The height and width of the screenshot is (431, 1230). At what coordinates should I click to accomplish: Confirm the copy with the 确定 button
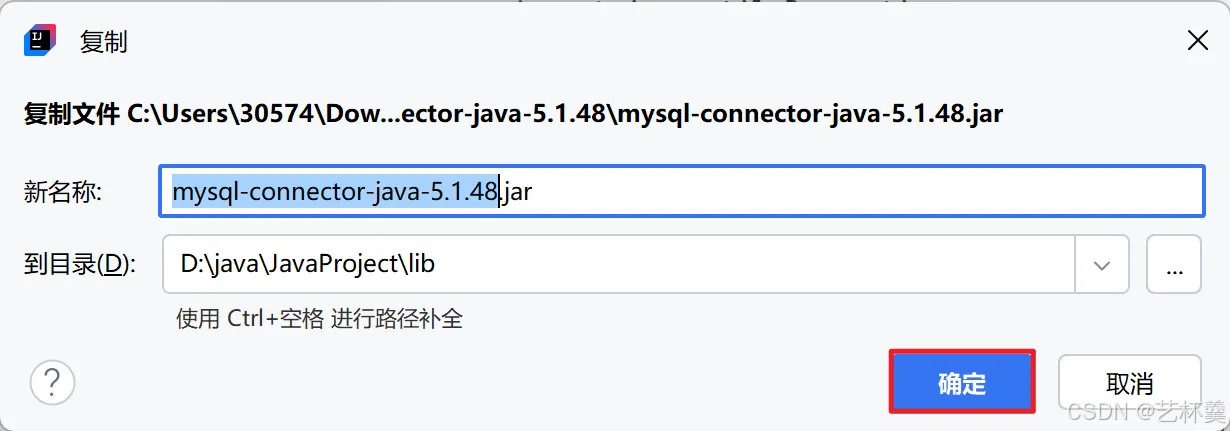962,383
